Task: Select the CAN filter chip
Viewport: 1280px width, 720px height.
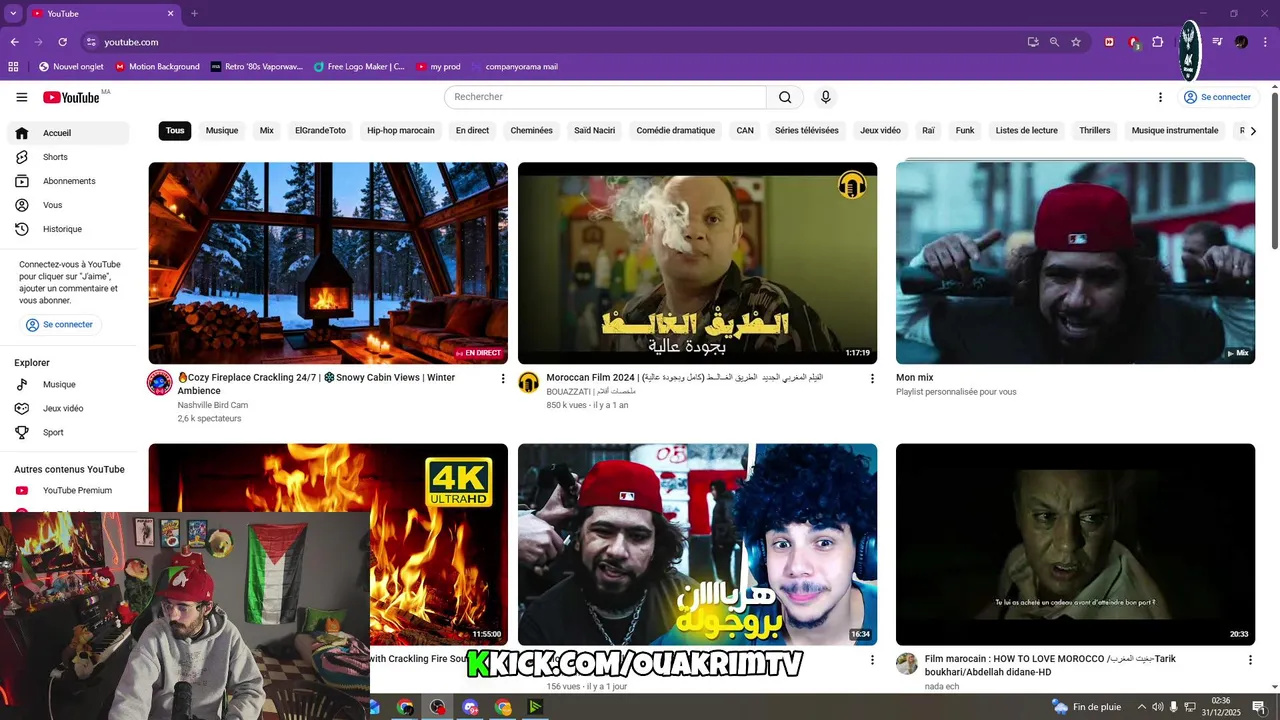Action: (x=745, y=131)
